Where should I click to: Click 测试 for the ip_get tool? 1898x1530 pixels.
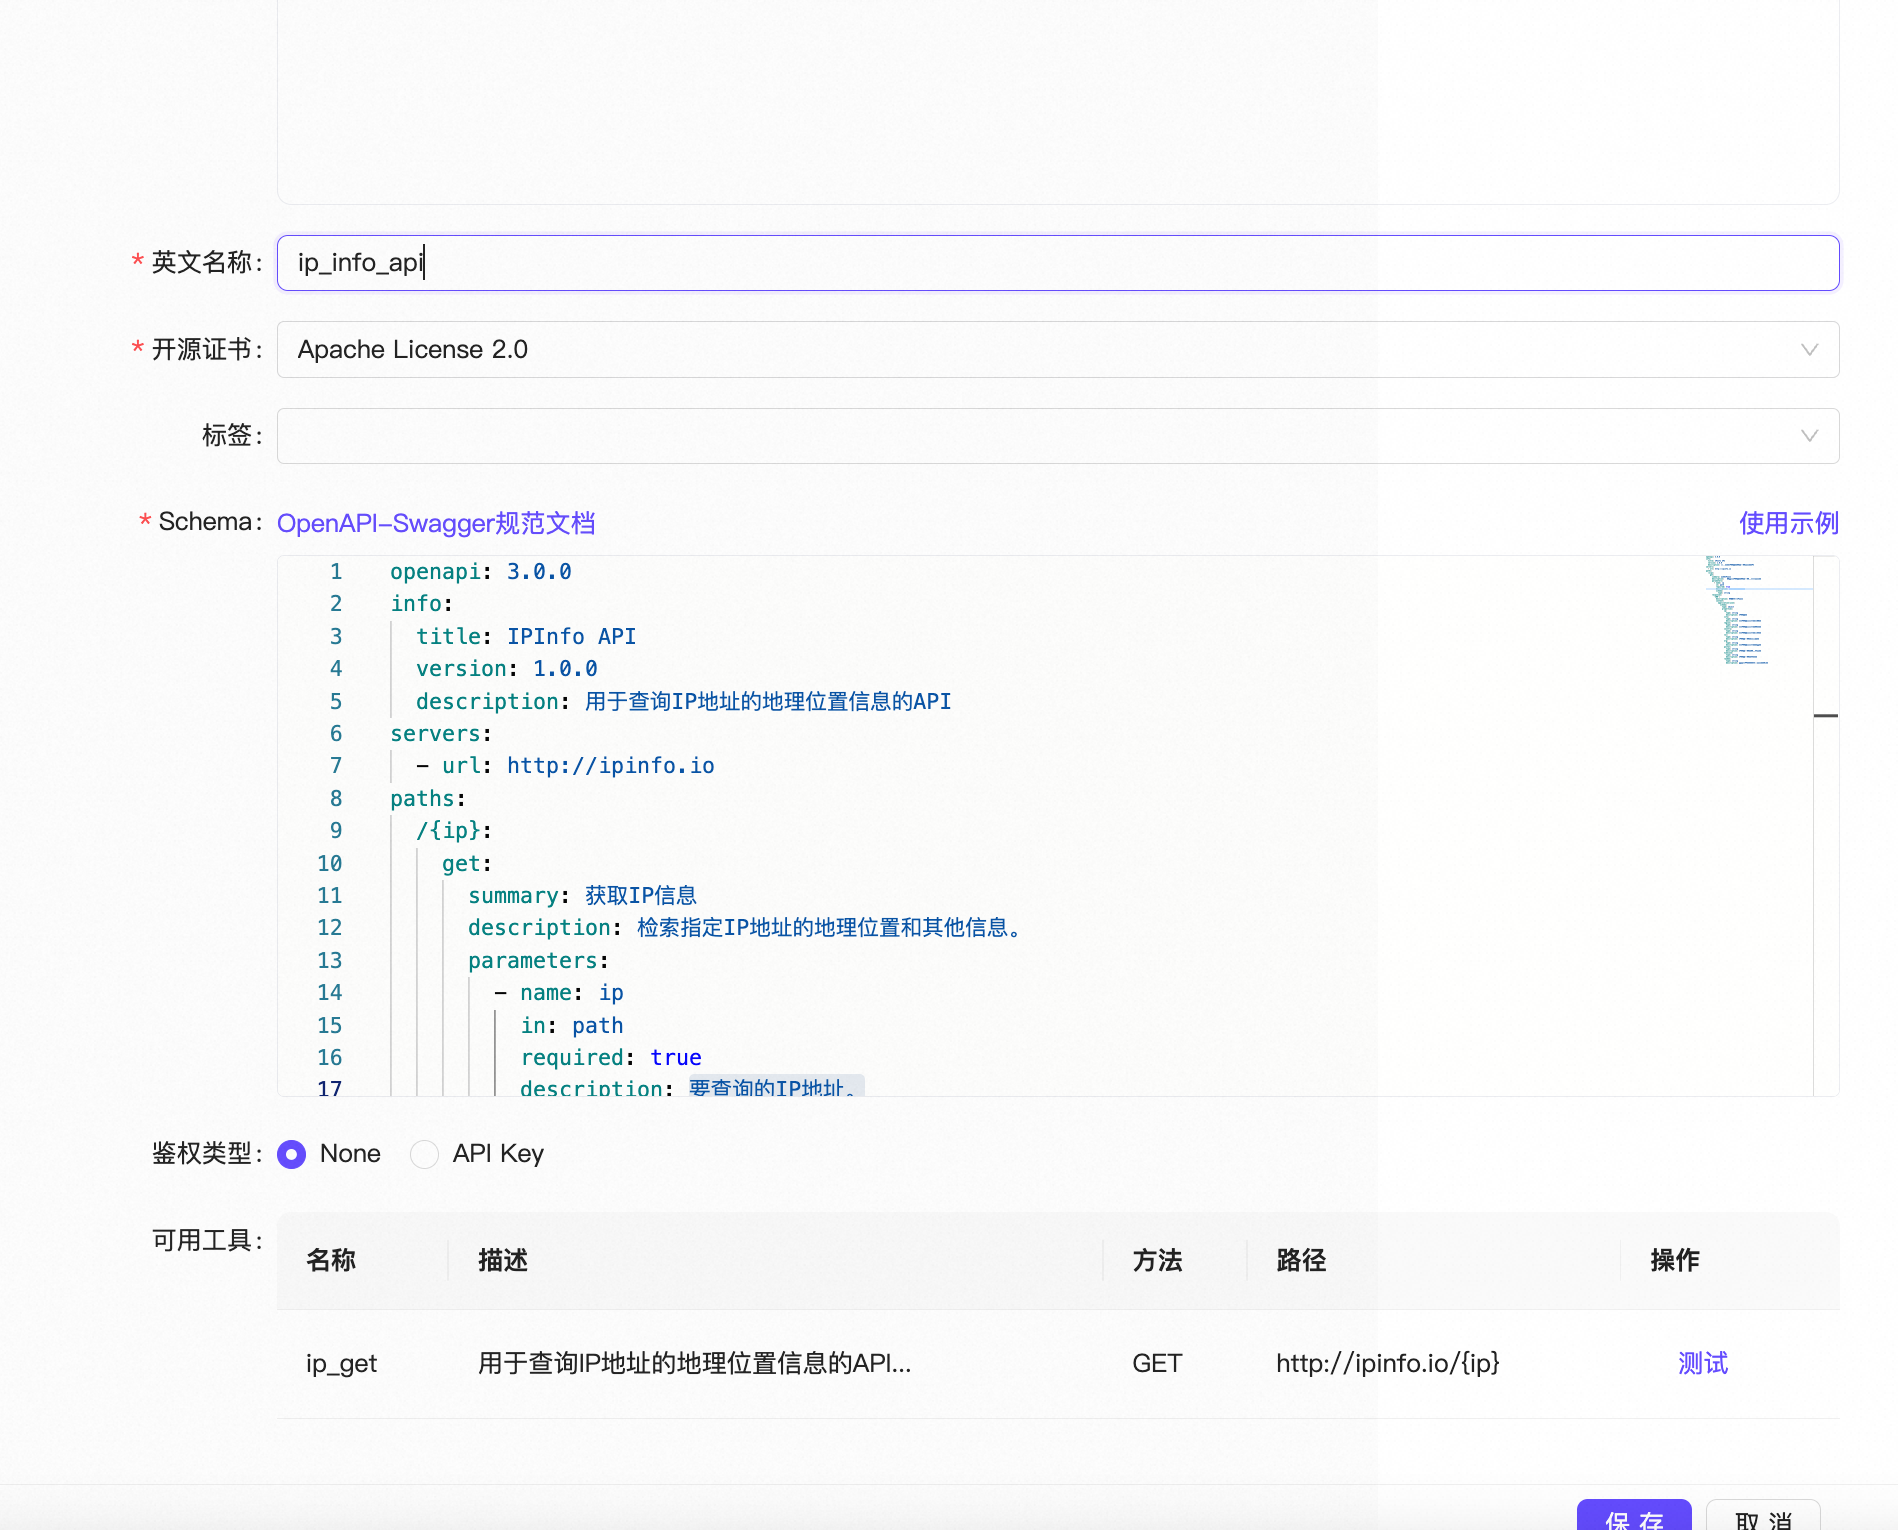coord(1703,1363)
